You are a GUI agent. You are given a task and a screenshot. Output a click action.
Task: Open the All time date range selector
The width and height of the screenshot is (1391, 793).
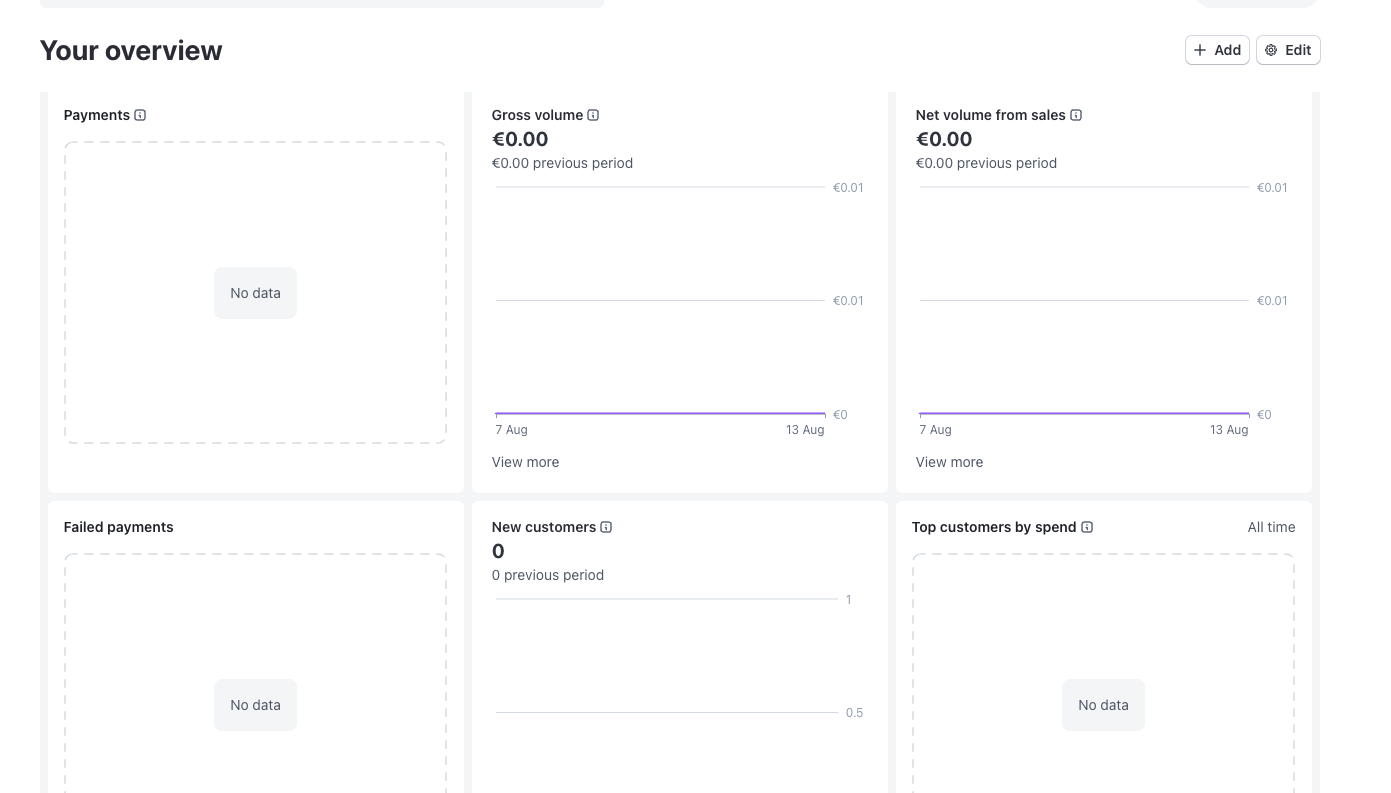1271,527
